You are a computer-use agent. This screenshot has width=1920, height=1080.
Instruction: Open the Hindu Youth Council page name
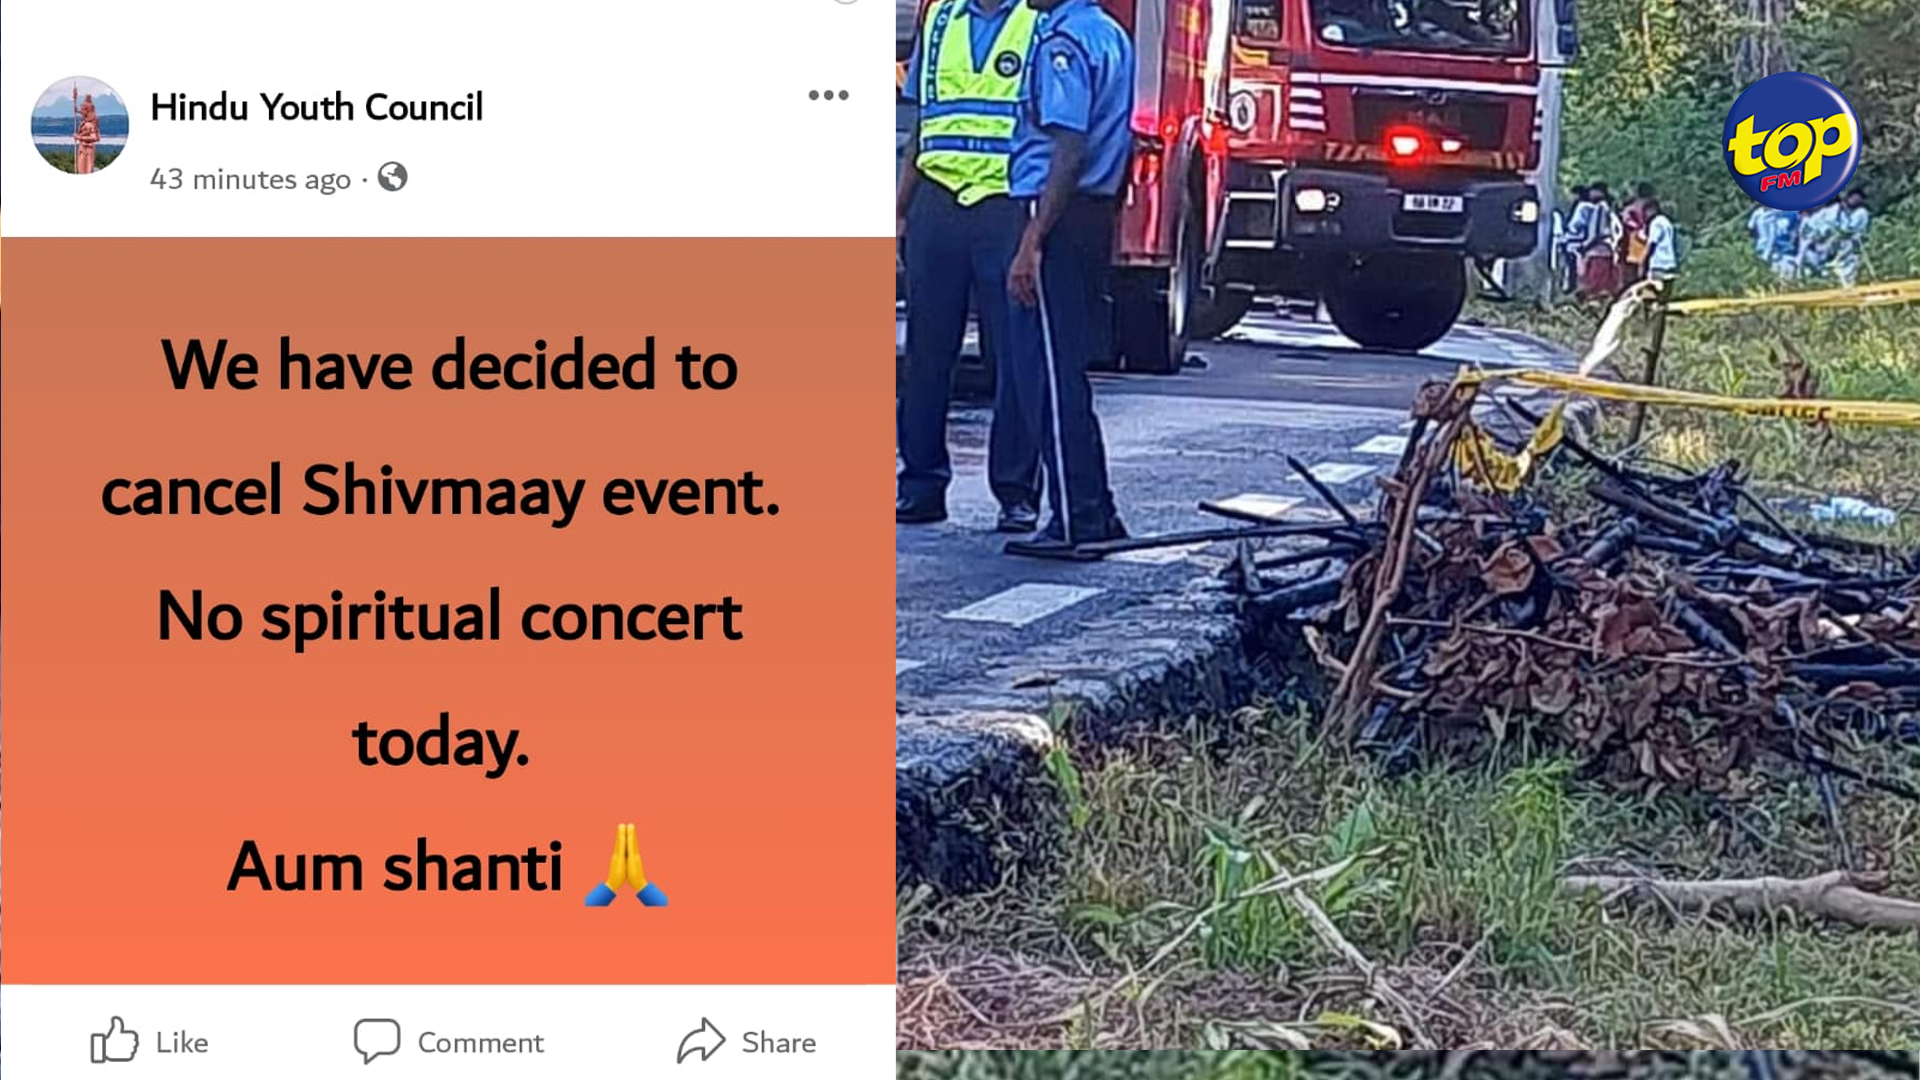tap(316, 107)
